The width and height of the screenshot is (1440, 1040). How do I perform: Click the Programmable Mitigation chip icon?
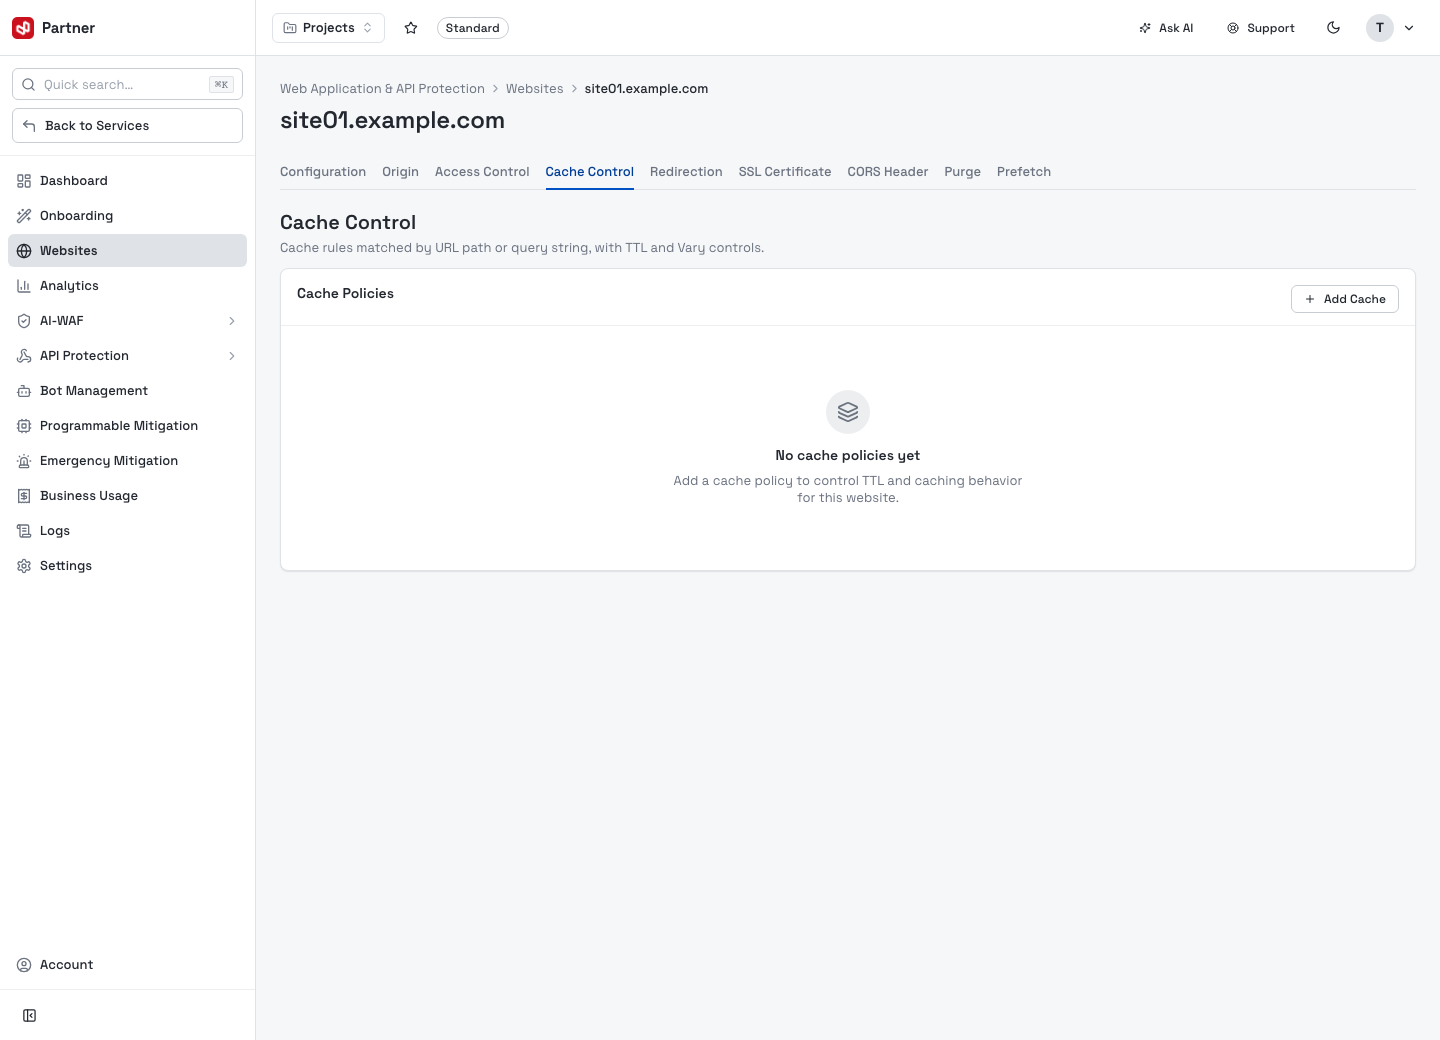(24, 426)
